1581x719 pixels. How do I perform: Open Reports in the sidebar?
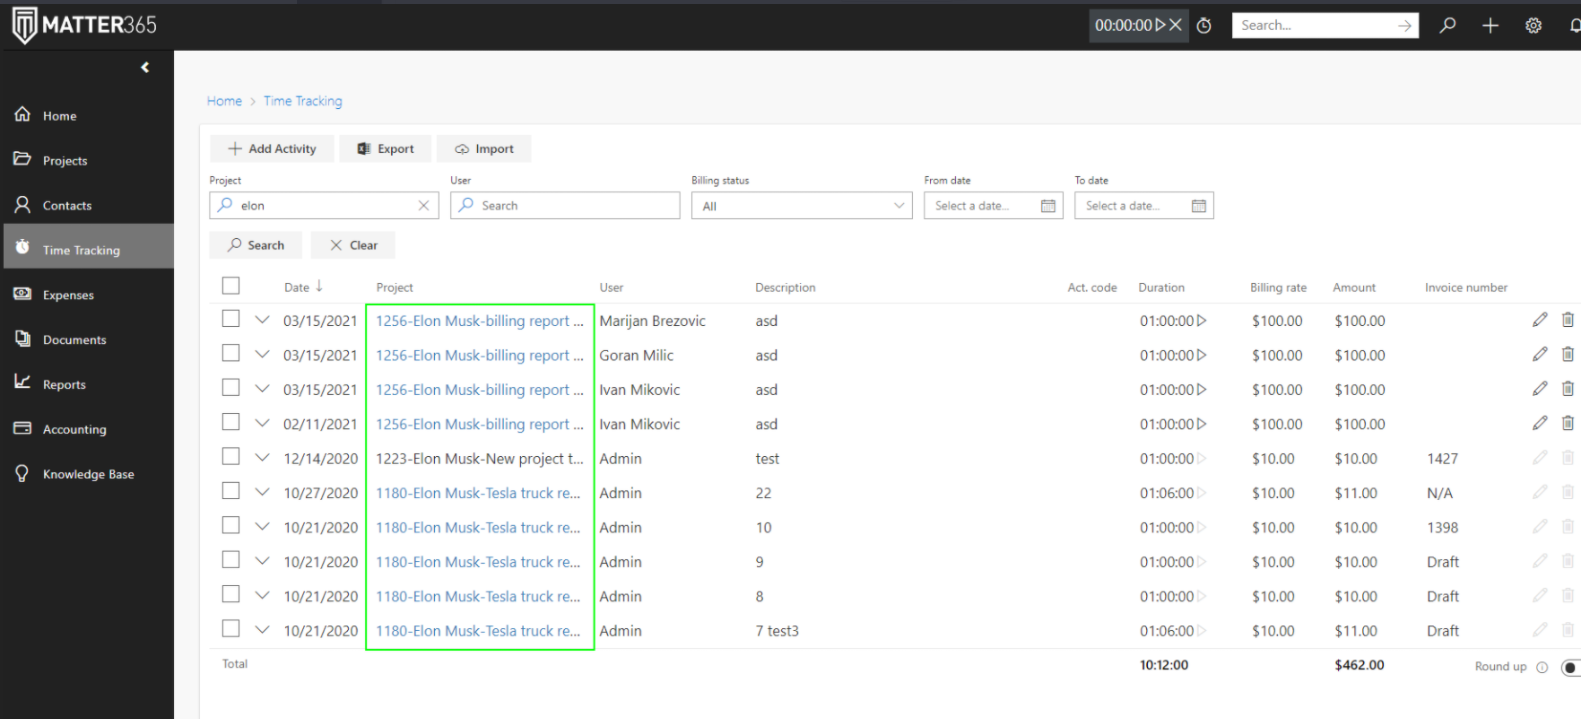(x=87, y=384)
